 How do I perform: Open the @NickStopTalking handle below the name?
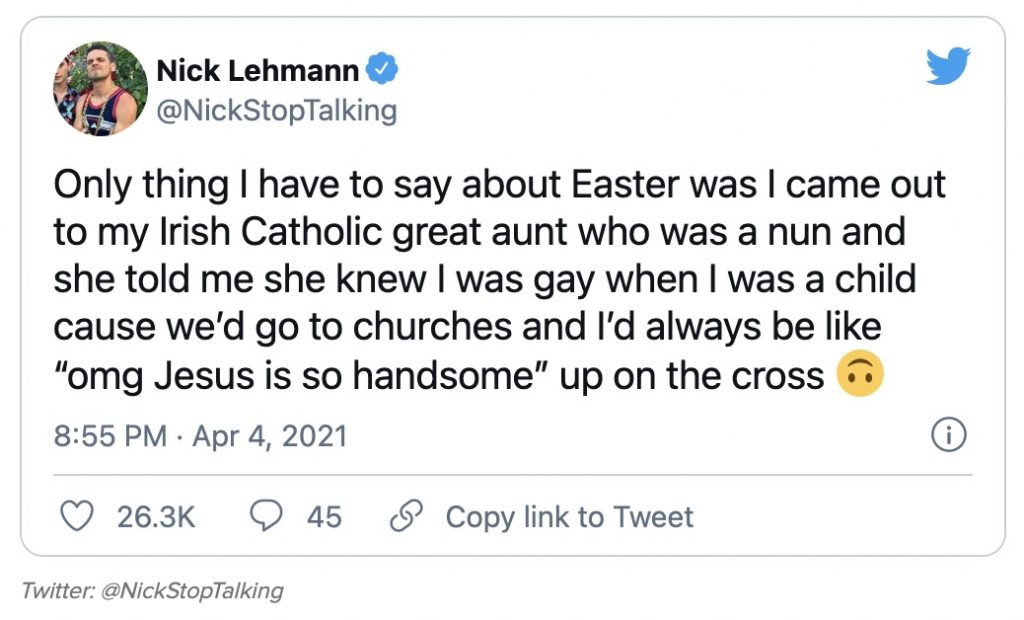[x=276, y=109]
